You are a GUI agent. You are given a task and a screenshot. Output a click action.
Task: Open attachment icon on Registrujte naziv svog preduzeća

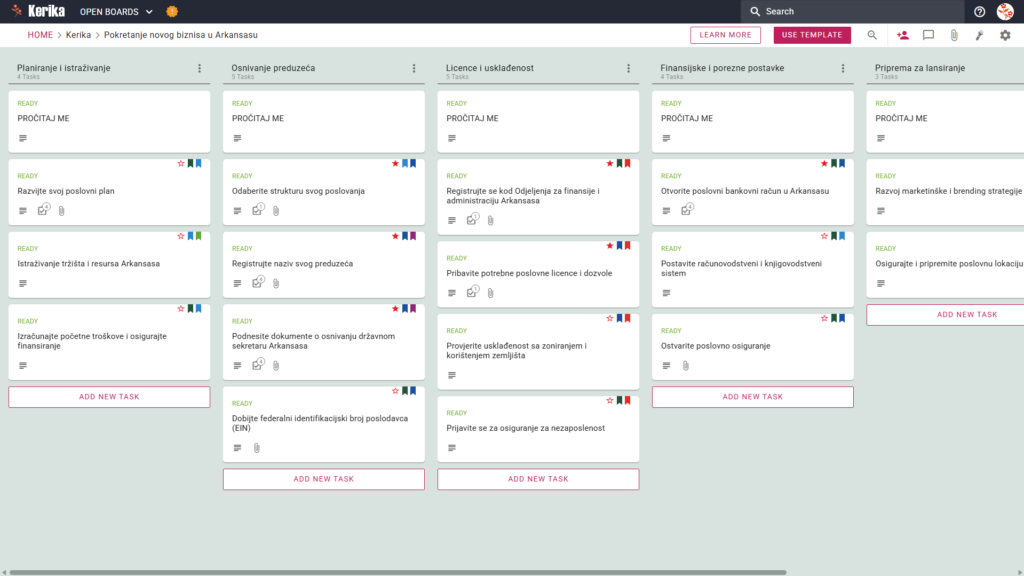click(x=276, y=283)
